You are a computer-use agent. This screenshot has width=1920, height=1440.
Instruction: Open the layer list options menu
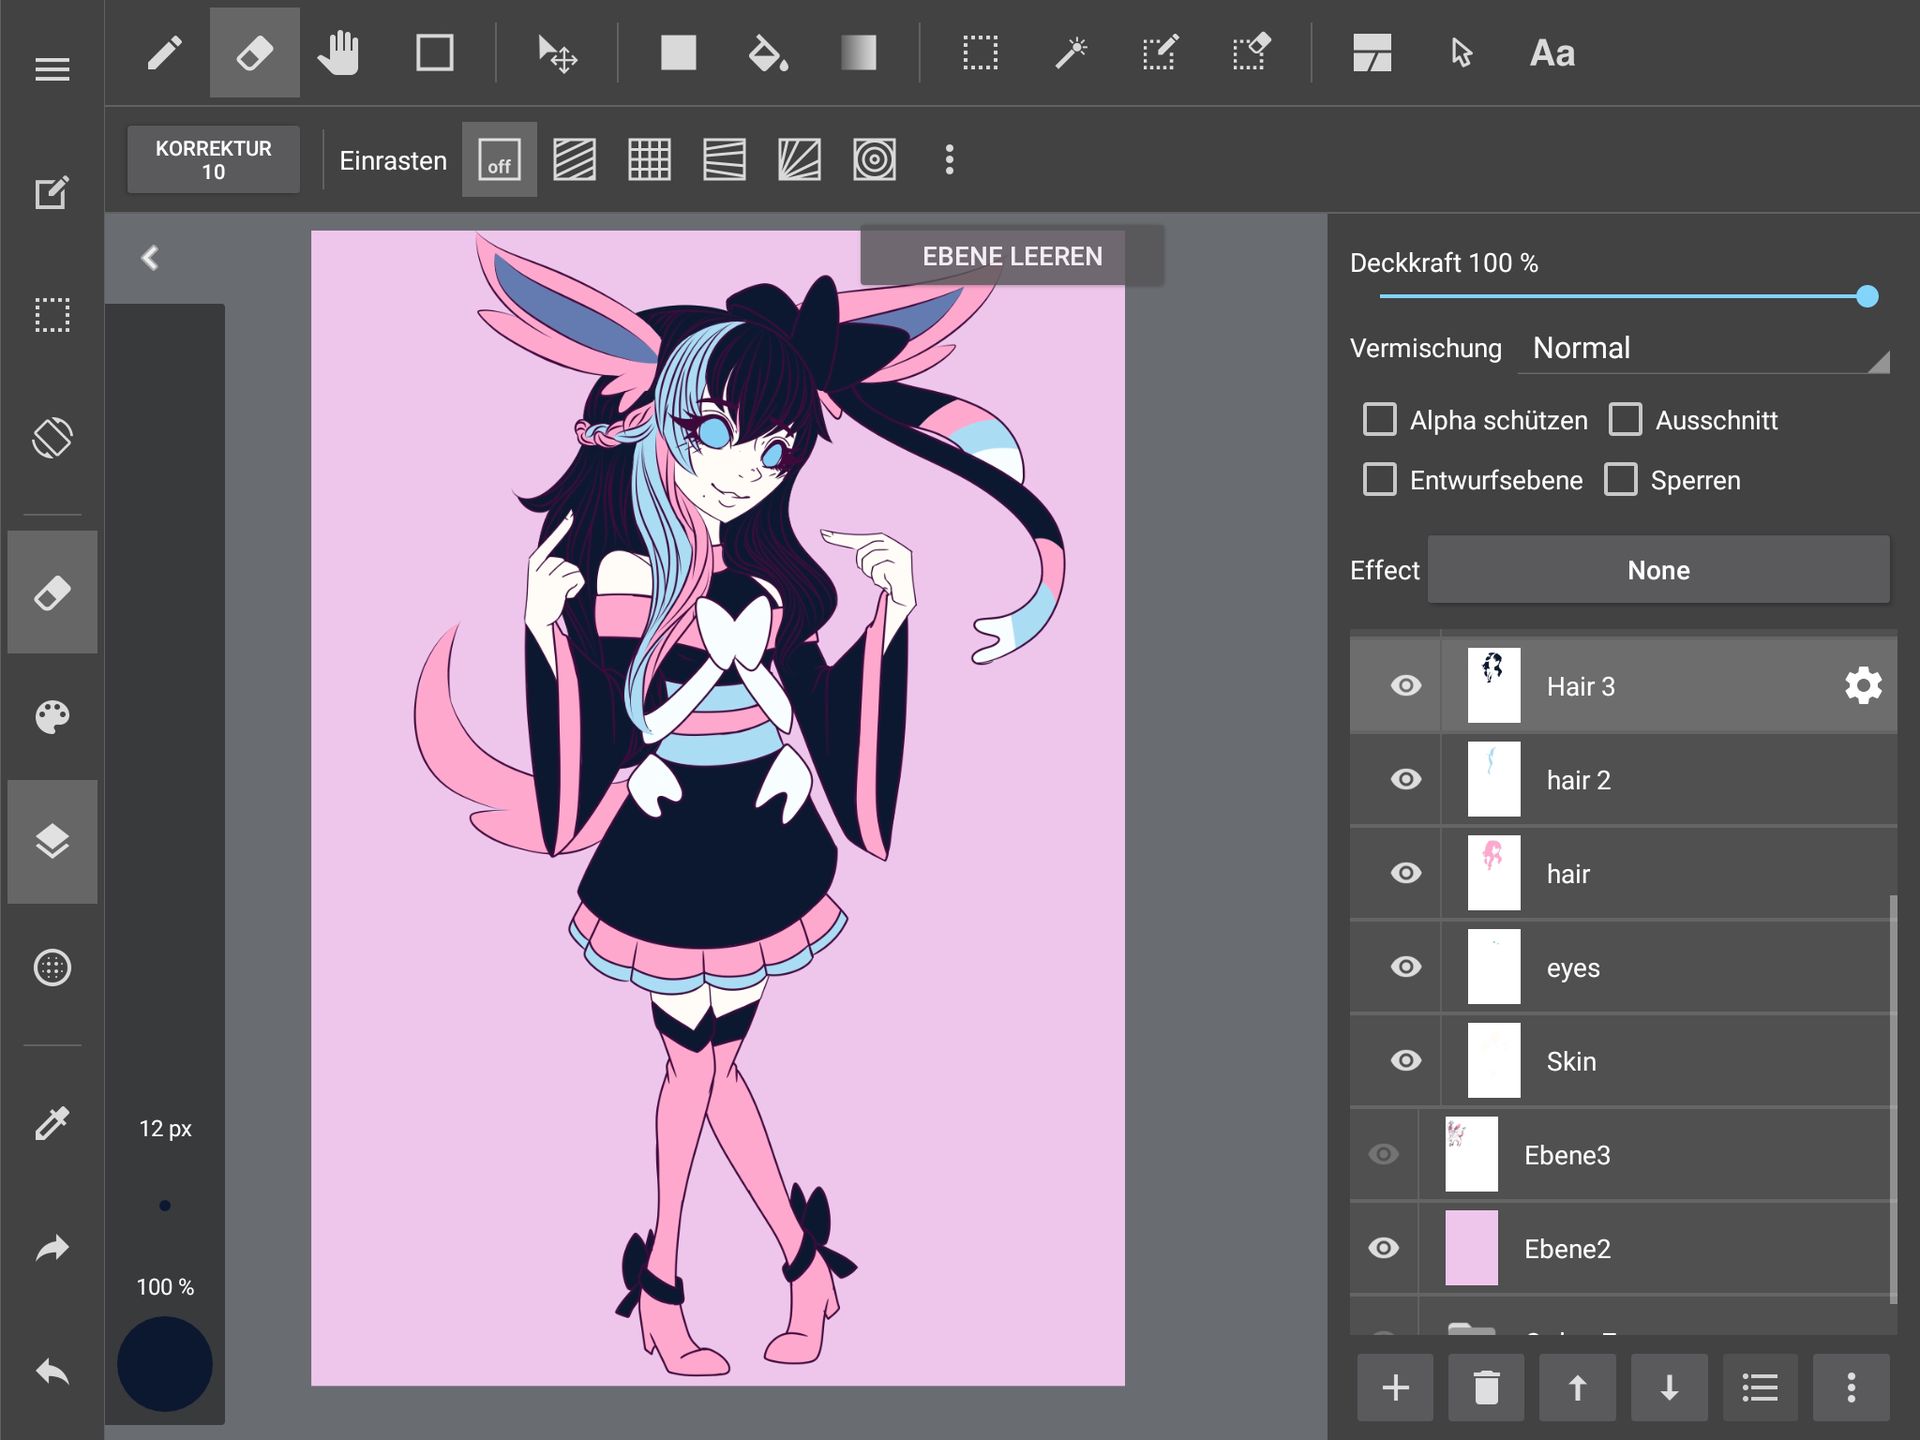(x=1760, y=1387)
